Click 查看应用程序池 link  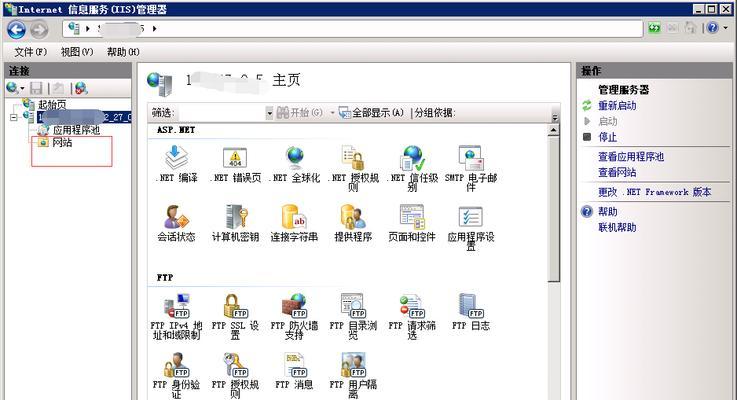[x=631, y=157]
